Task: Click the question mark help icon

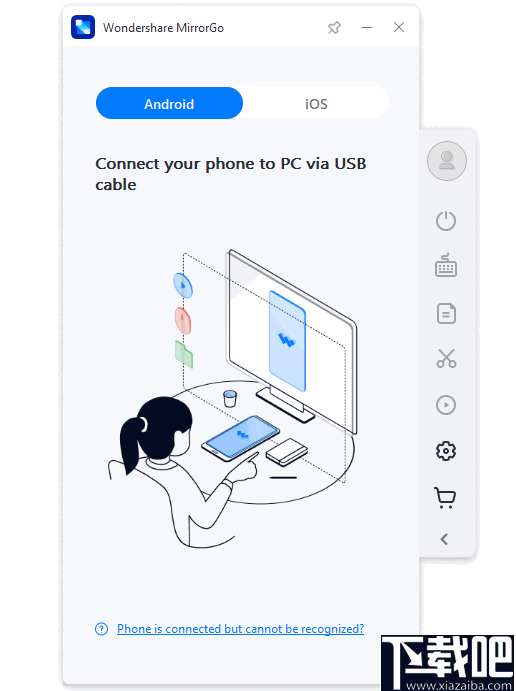Action: 101,629
